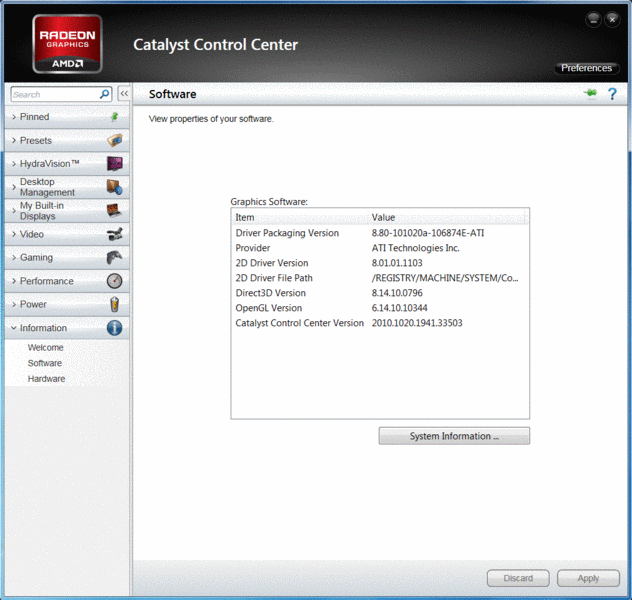Expand the HydraVision section

click(67, 164)
